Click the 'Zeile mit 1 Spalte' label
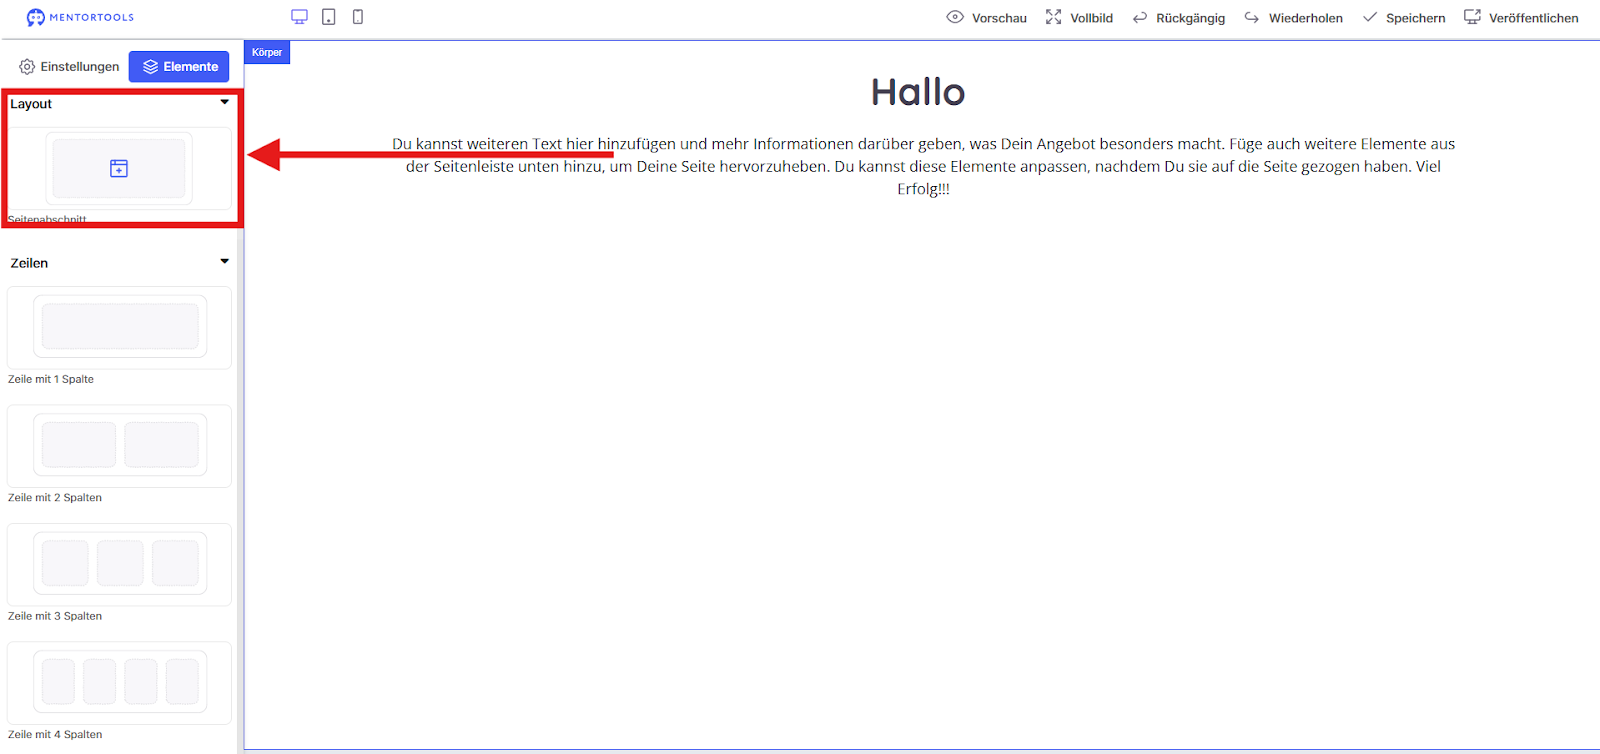Screen dimensions: 1600x754 click(x=51, y=379)
